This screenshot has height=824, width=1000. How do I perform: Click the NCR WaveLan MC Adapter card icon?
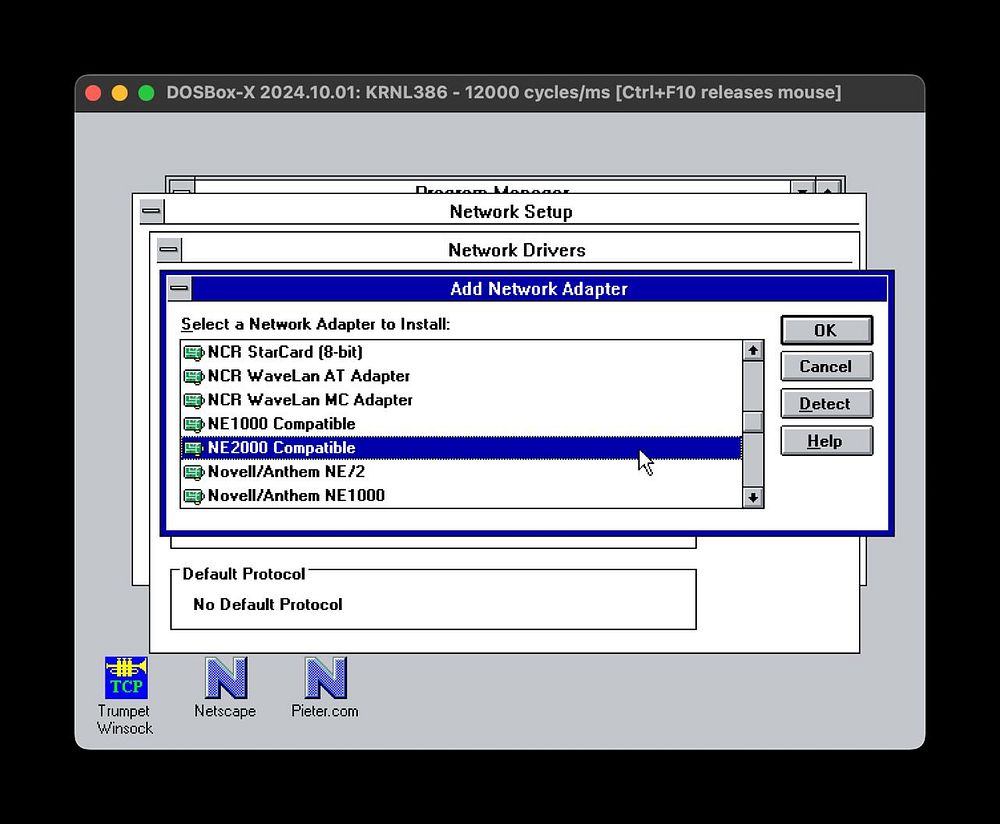(193, 400)
